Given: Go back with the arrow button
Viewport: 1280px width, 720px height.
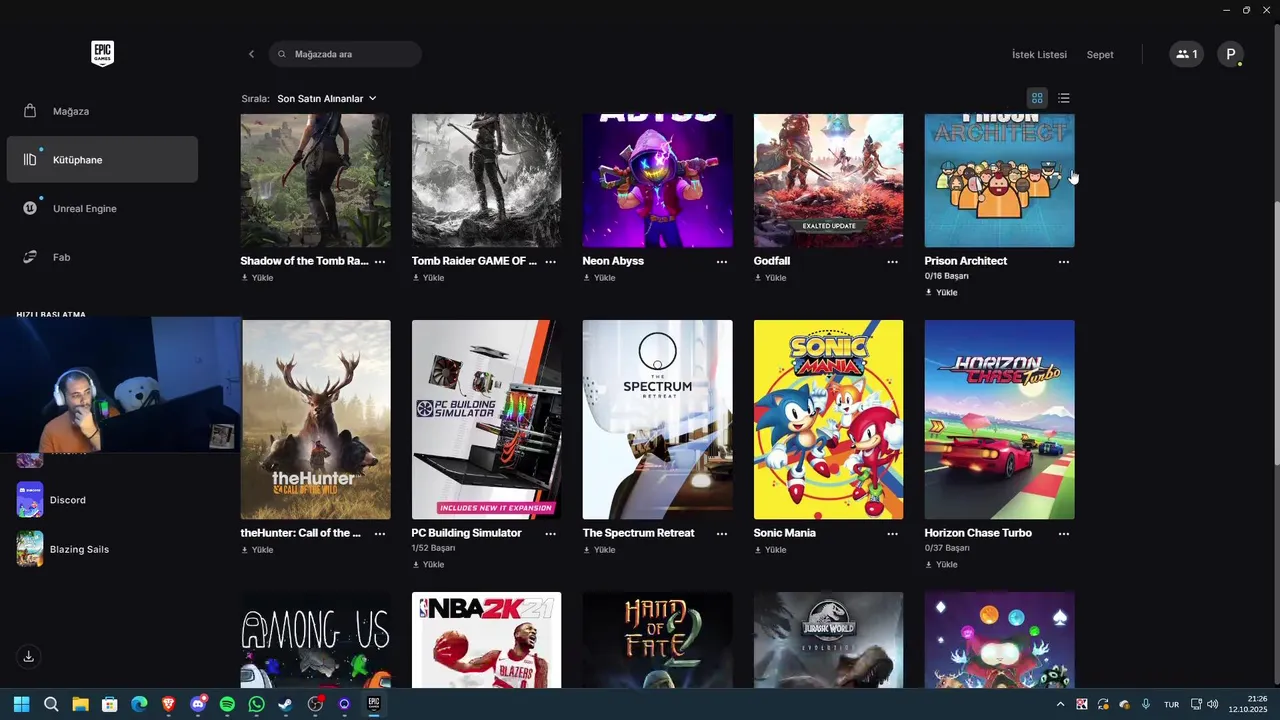Looking at the screenshot, I should tap(251, 54).
